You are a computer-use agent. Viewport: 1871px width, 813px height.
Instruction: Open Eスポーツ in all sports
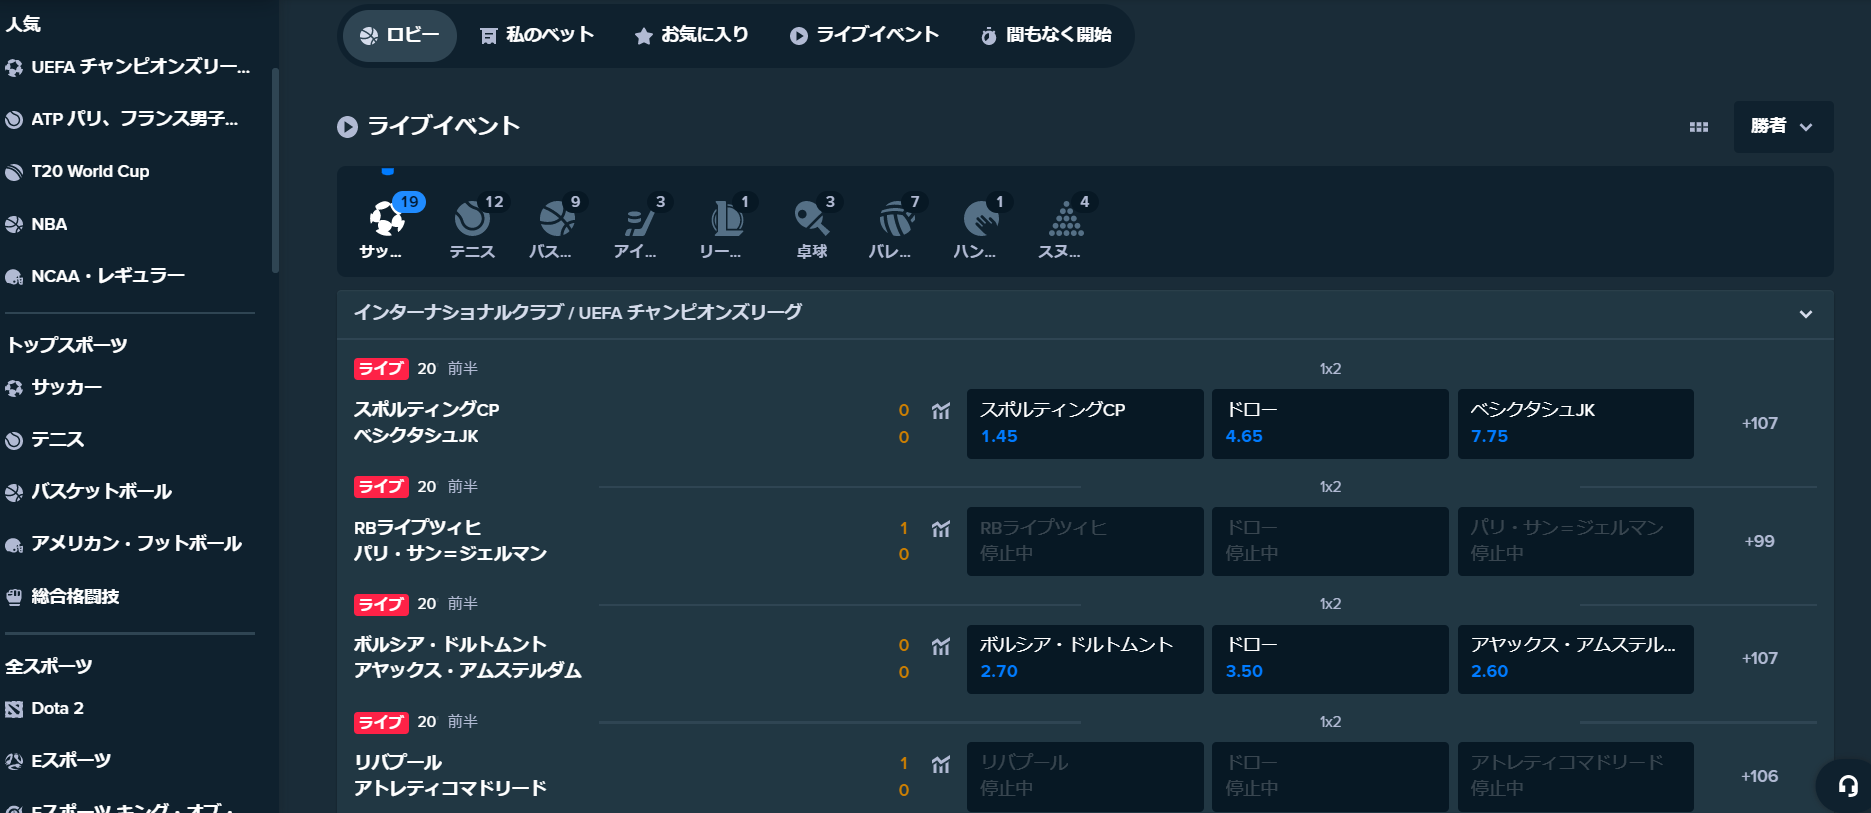click(x=59, y=761)
